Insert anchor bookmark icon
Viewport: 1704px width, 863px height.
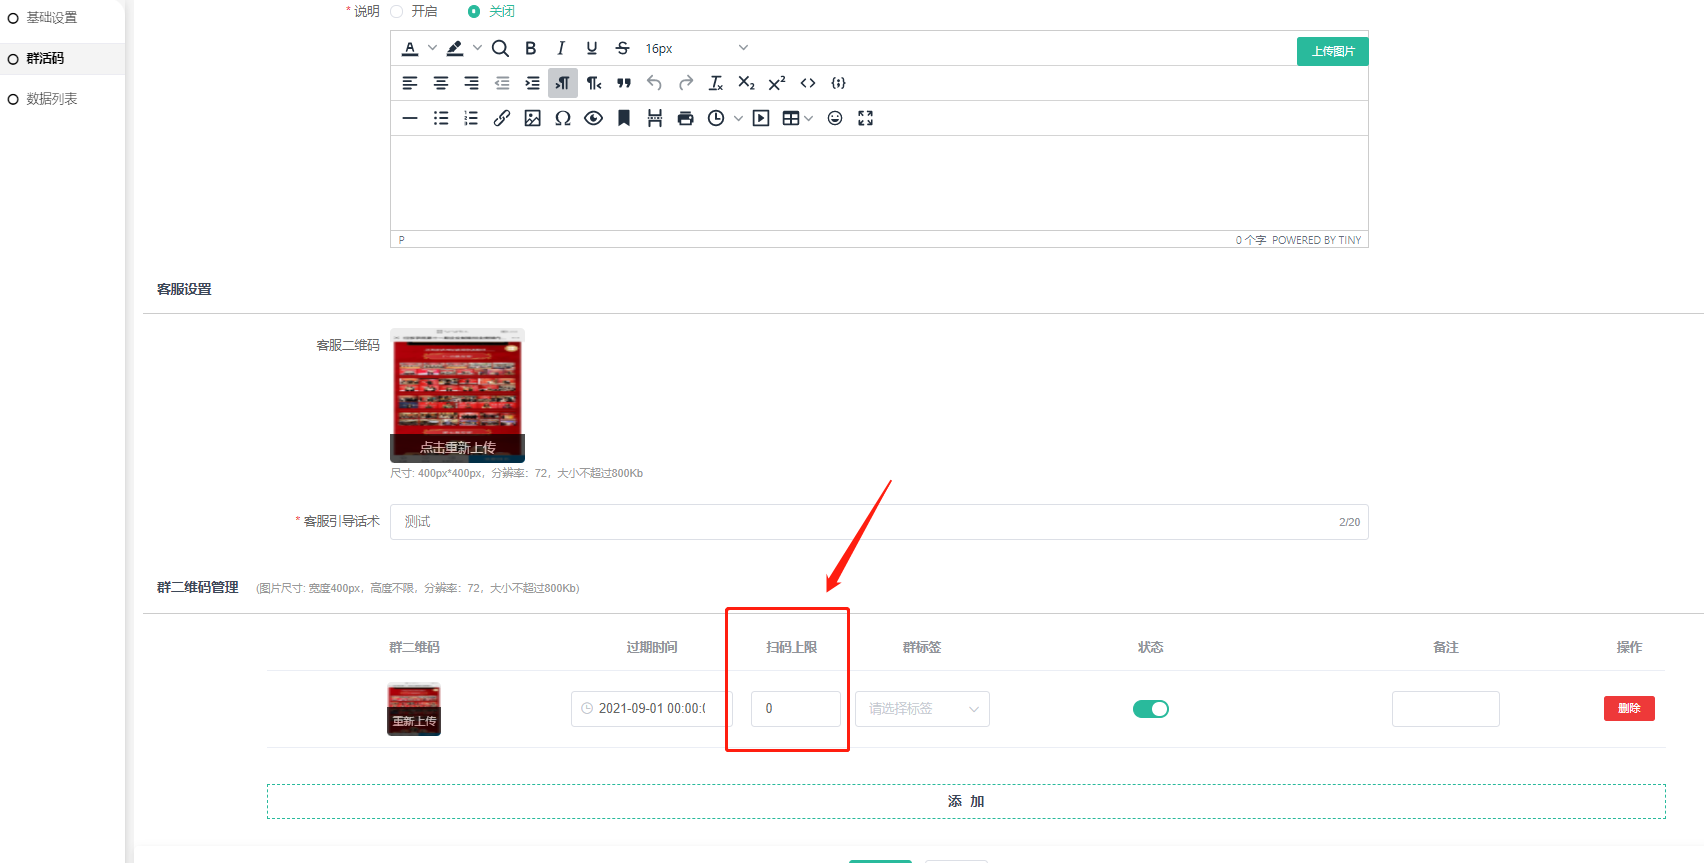[x=624, y=118]
